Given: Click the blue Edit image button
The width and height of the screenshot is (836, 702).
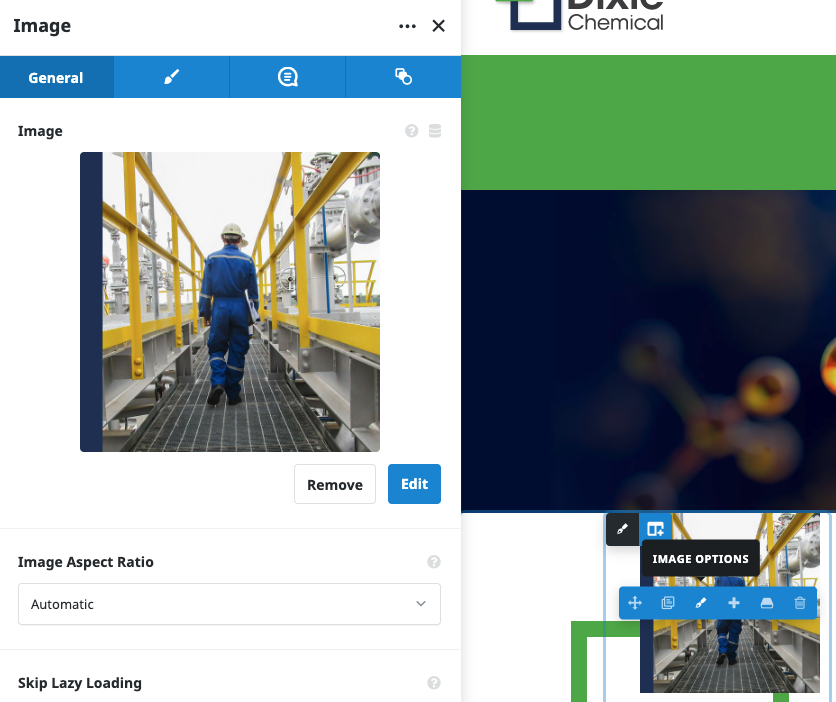Looking at the screenshot, I should point(414,484).
